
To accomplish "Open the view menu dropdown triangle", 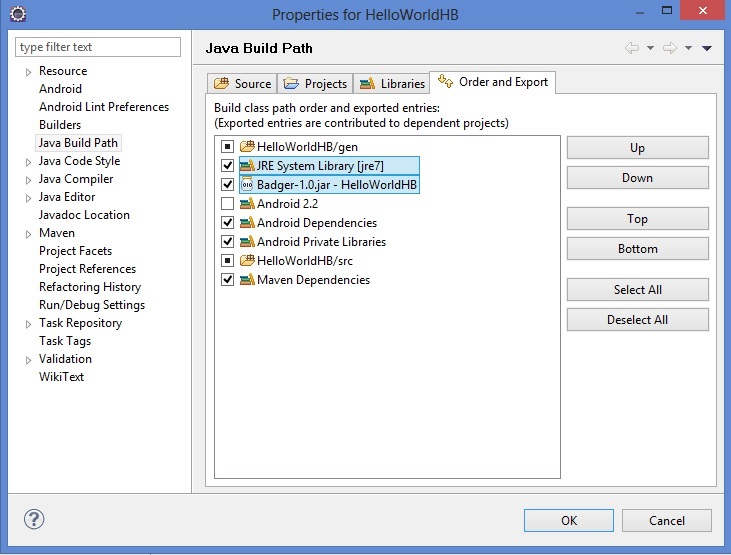I will 707,48.
